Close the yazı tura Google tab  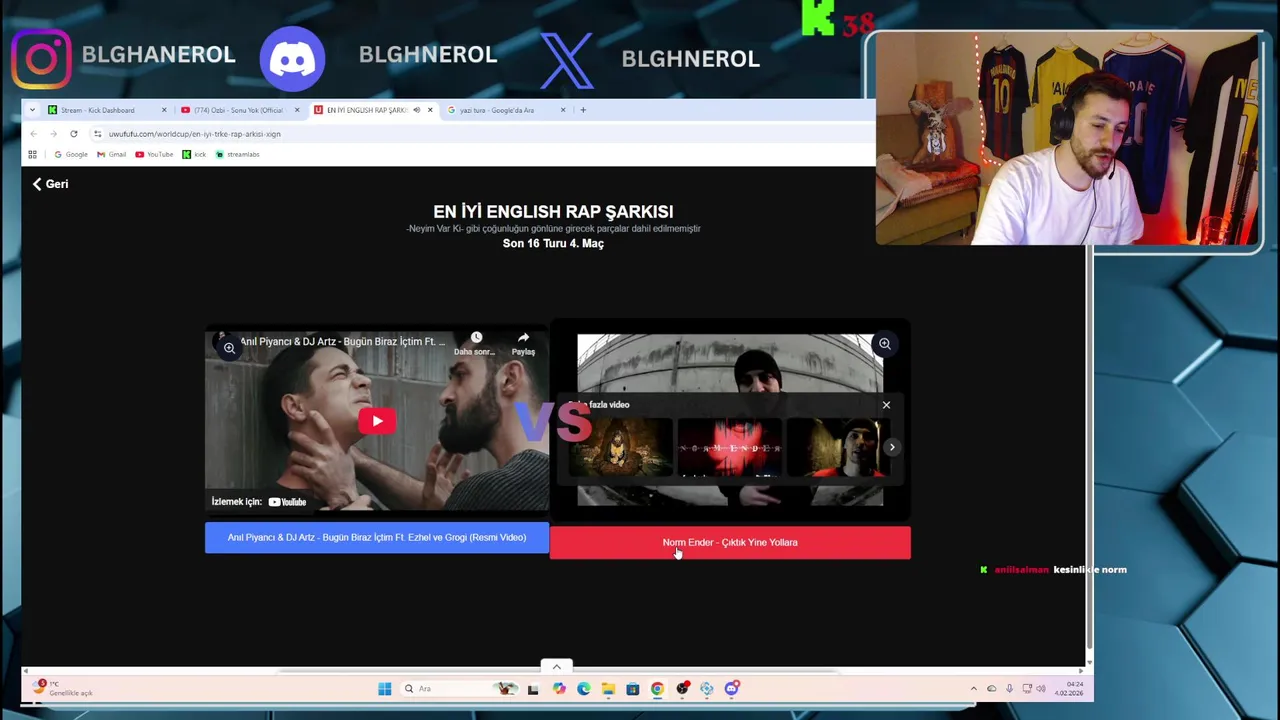[563, 110]
